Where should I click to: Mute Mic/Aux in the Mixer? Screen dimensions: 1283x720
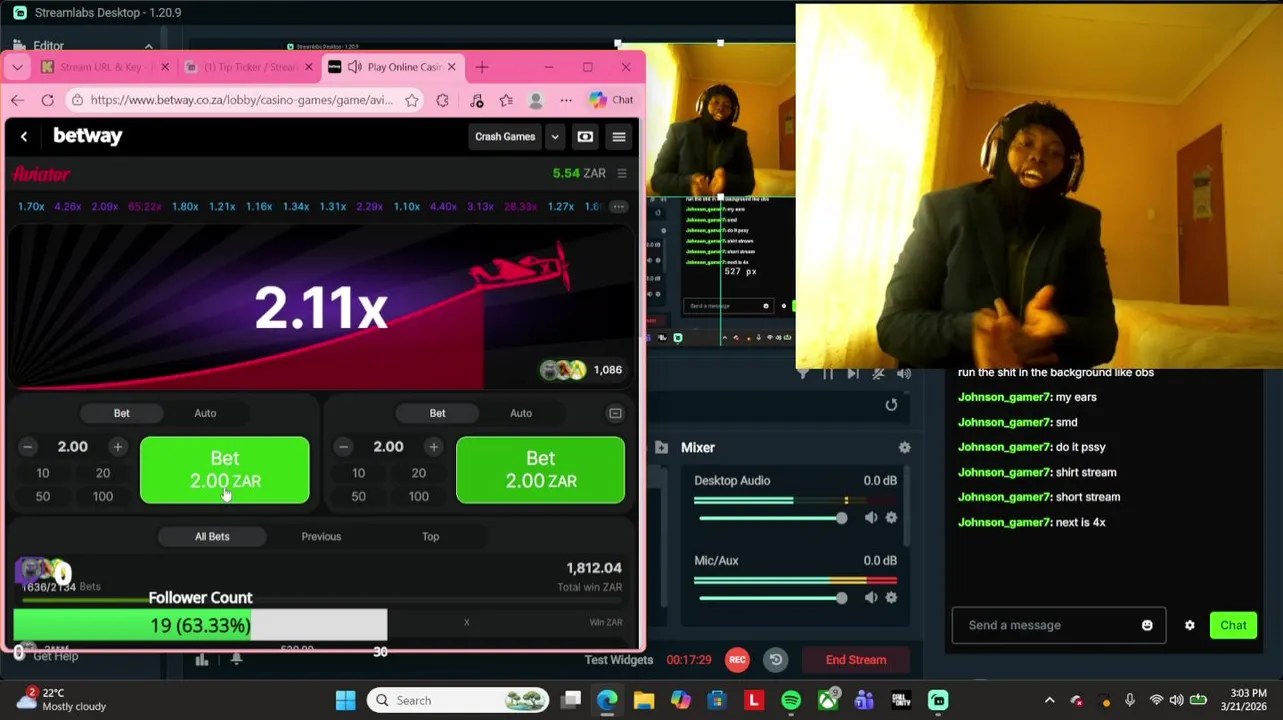871,598
